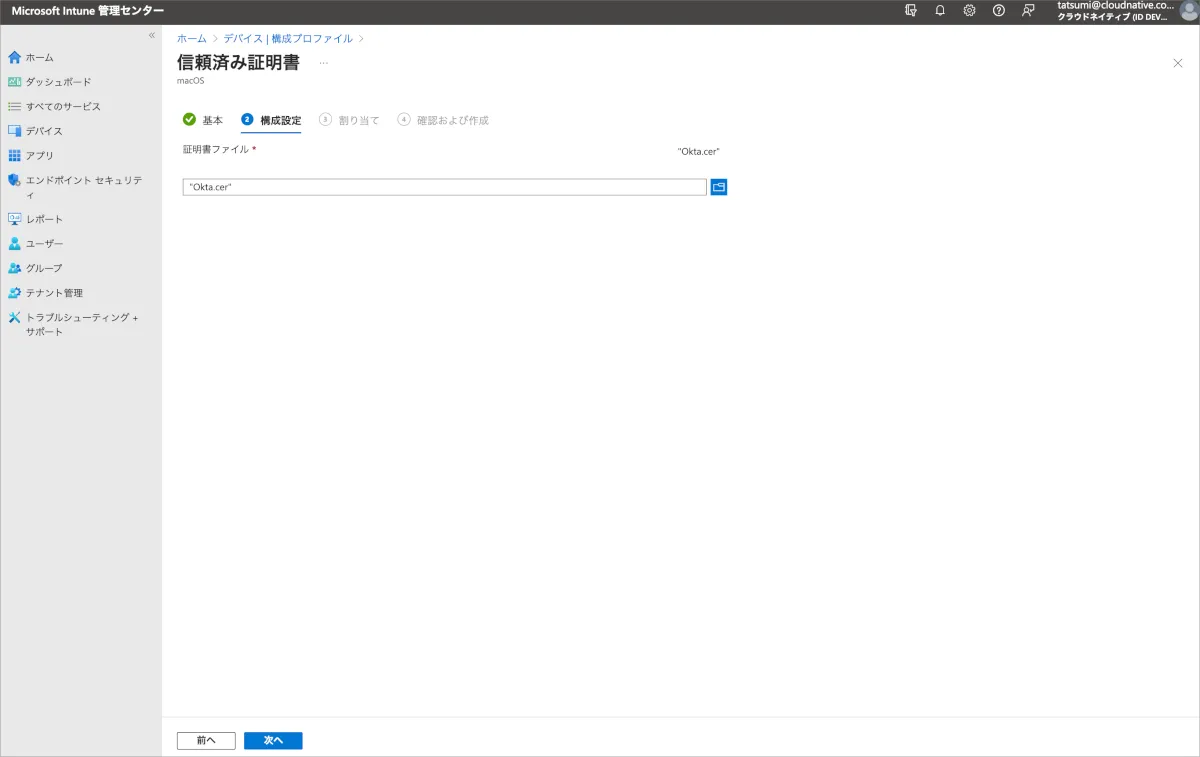Click the feedback person icon

click(1028, 10)
